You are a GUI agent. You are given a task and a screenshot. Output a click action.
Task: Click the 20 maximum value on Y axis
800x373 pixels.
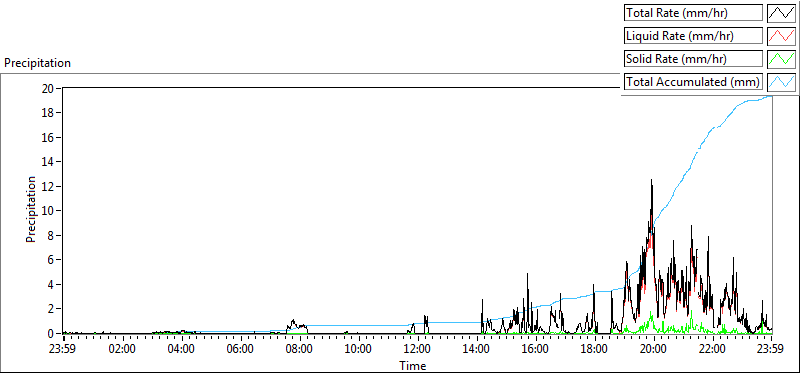(x=48, y=88)
